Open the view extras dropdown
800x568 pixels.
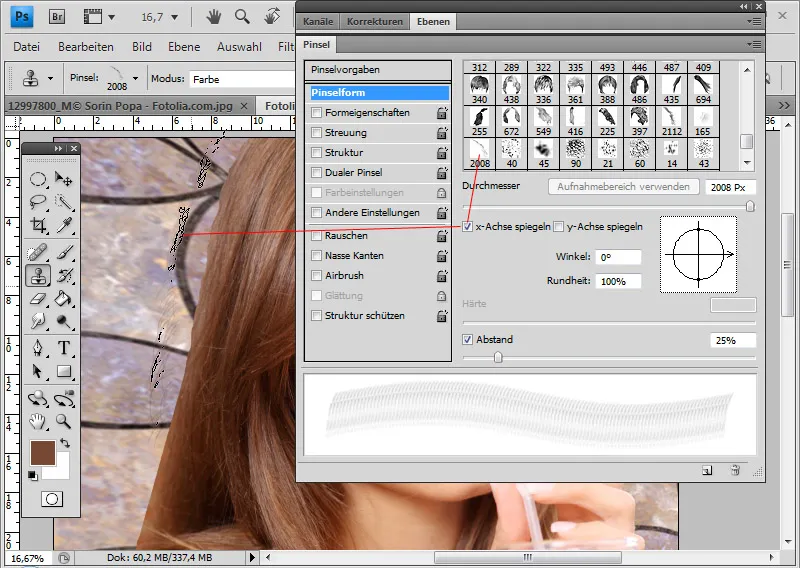[111, 17]
